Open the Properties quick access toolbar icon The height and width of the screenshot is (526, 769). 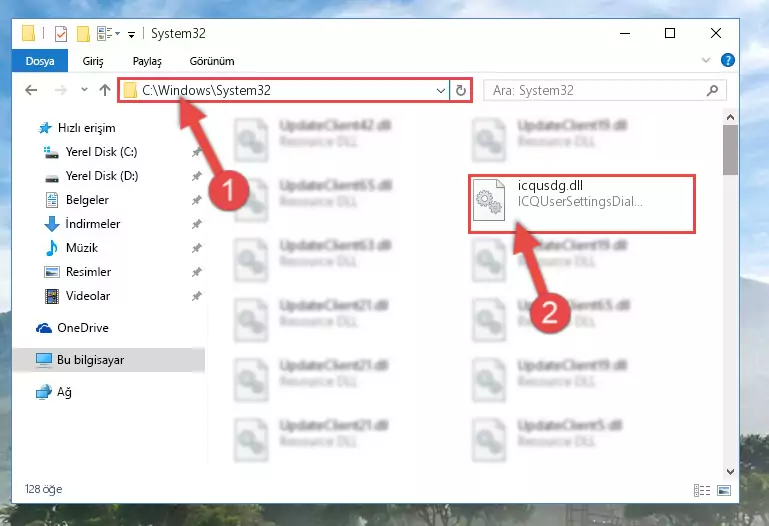coord(61,34)
